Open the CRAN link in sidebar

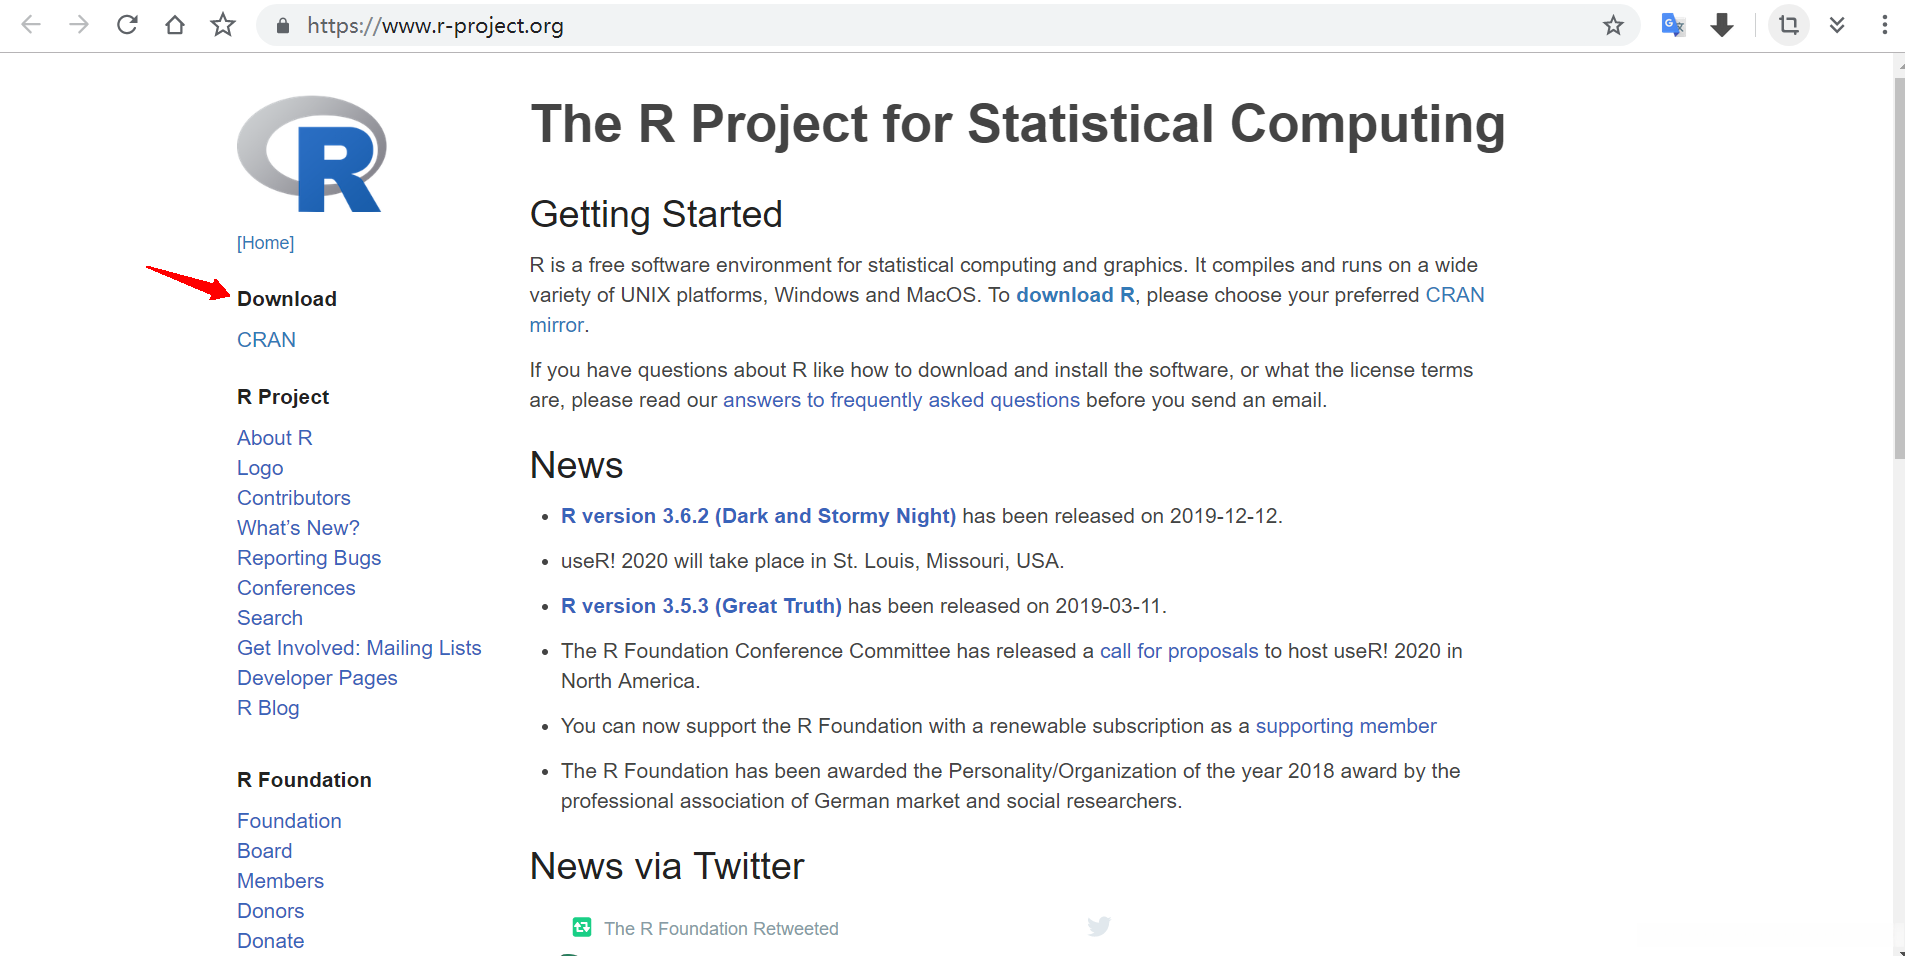pos(266,340)
